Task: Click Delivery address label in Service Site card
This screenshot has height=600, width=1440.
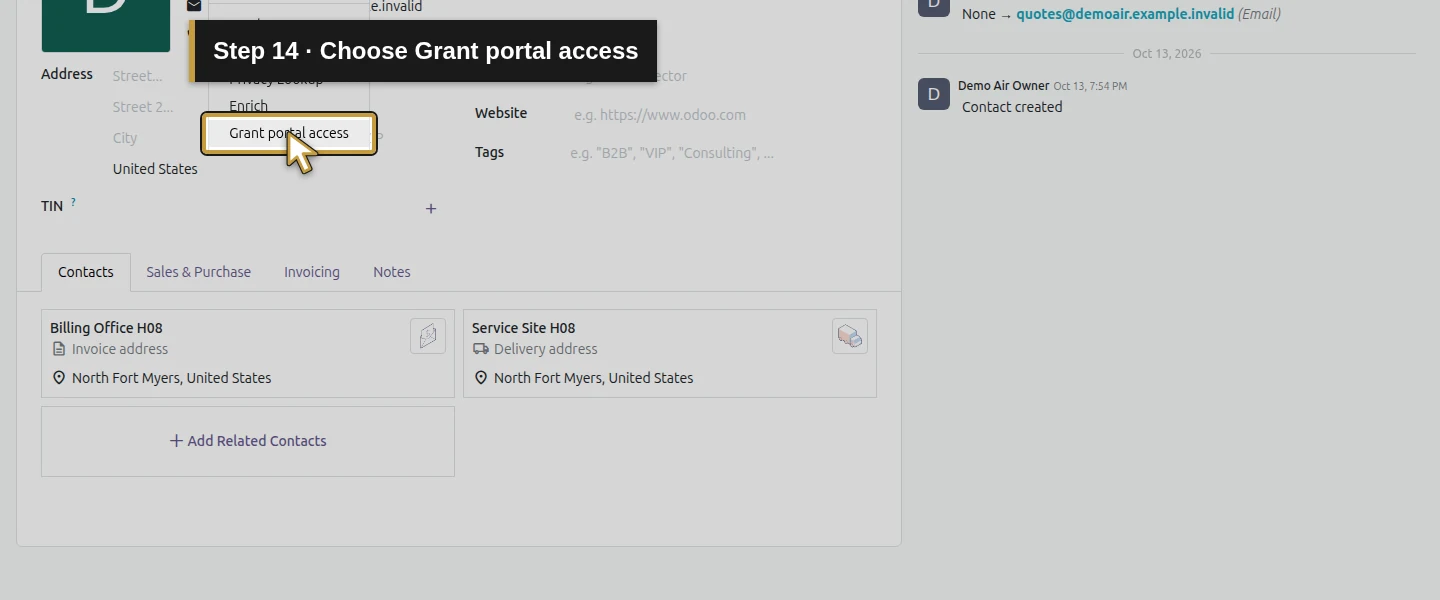Action: pos(545,349)
